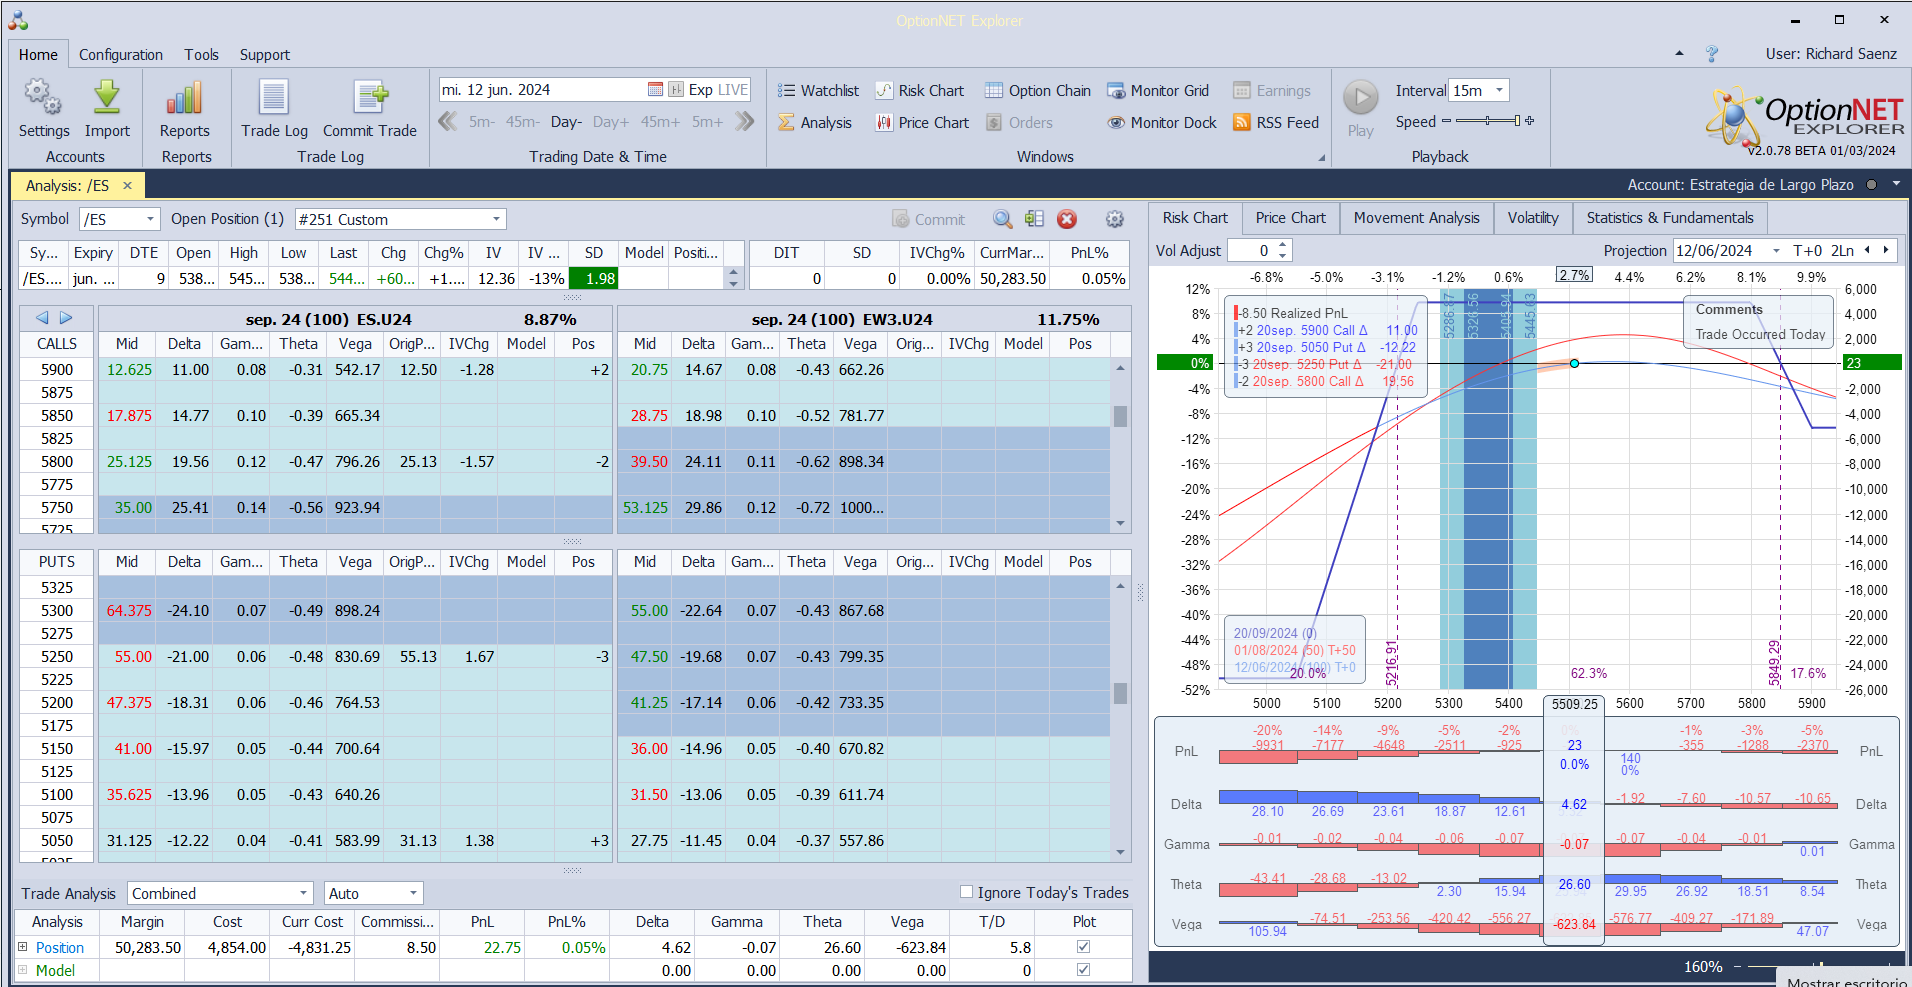
Task: Click the export grid icon next to the magnifier
Action: pos(1034,219)
